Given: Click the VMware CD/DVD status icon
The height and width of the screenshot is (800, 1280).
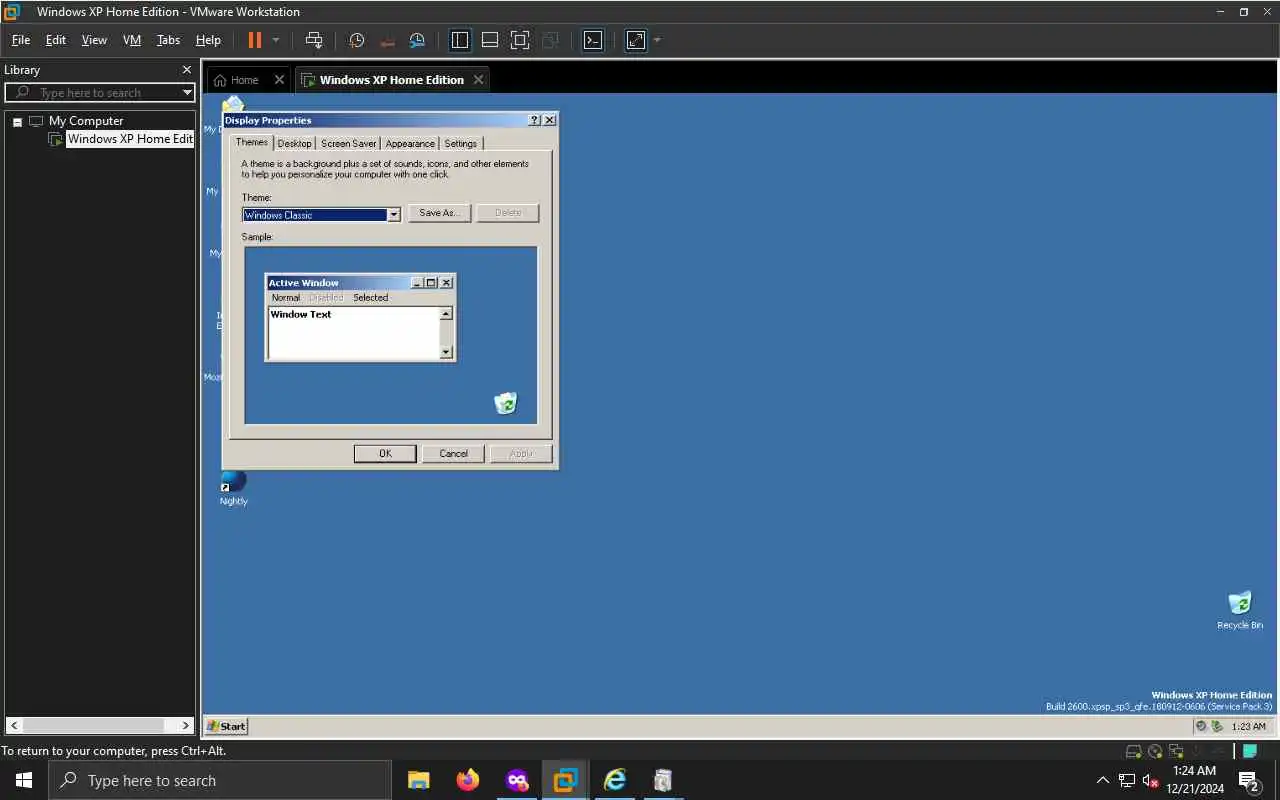Looking at the screenshot, I should pos(1155,751).
